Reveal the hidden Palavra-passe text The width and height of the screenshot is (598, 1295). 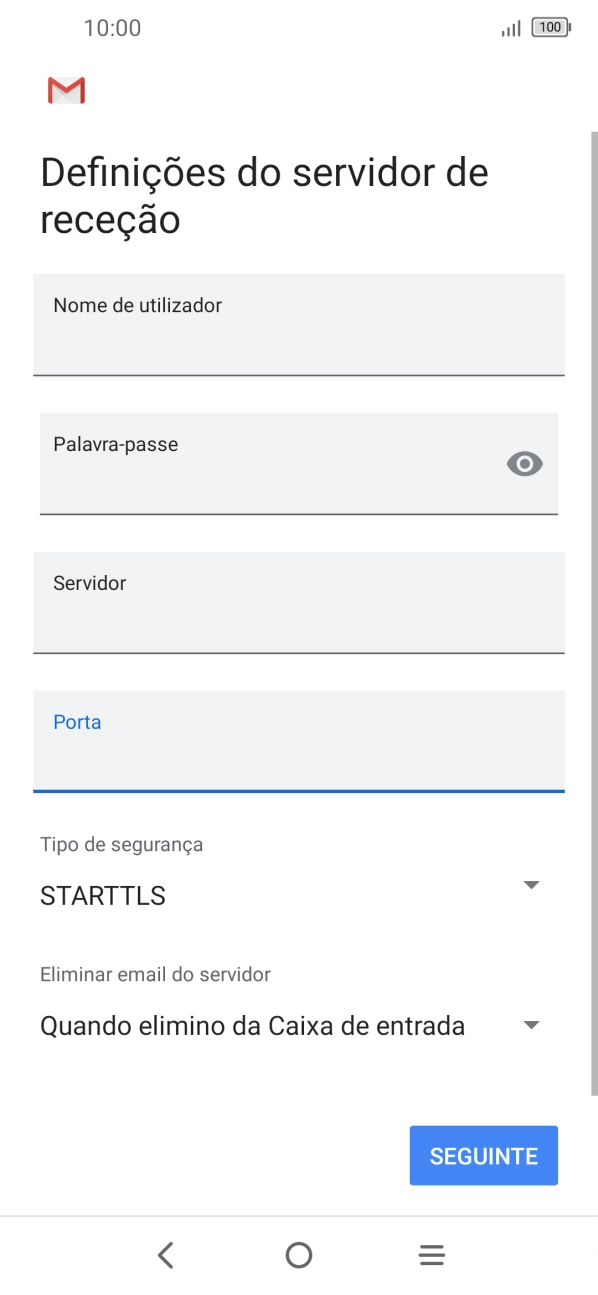click(524, 463)
